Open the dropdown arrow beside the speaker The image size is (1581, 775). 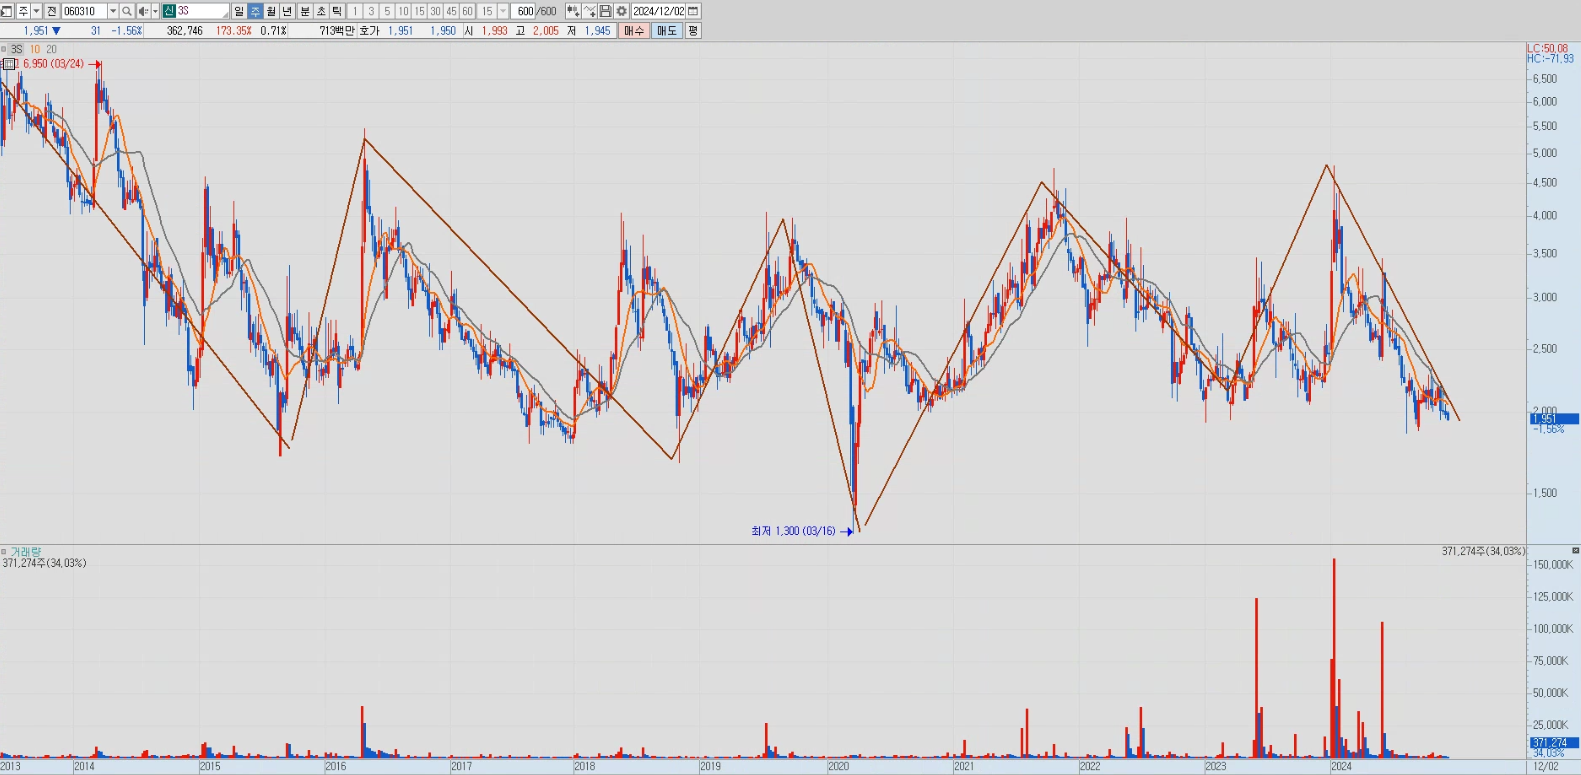click(155, 11)
